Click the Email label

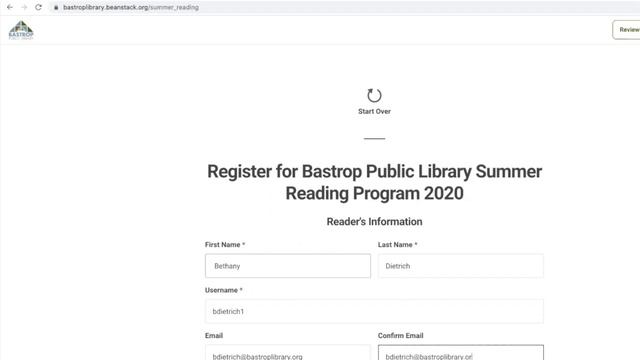coord(214,336)
